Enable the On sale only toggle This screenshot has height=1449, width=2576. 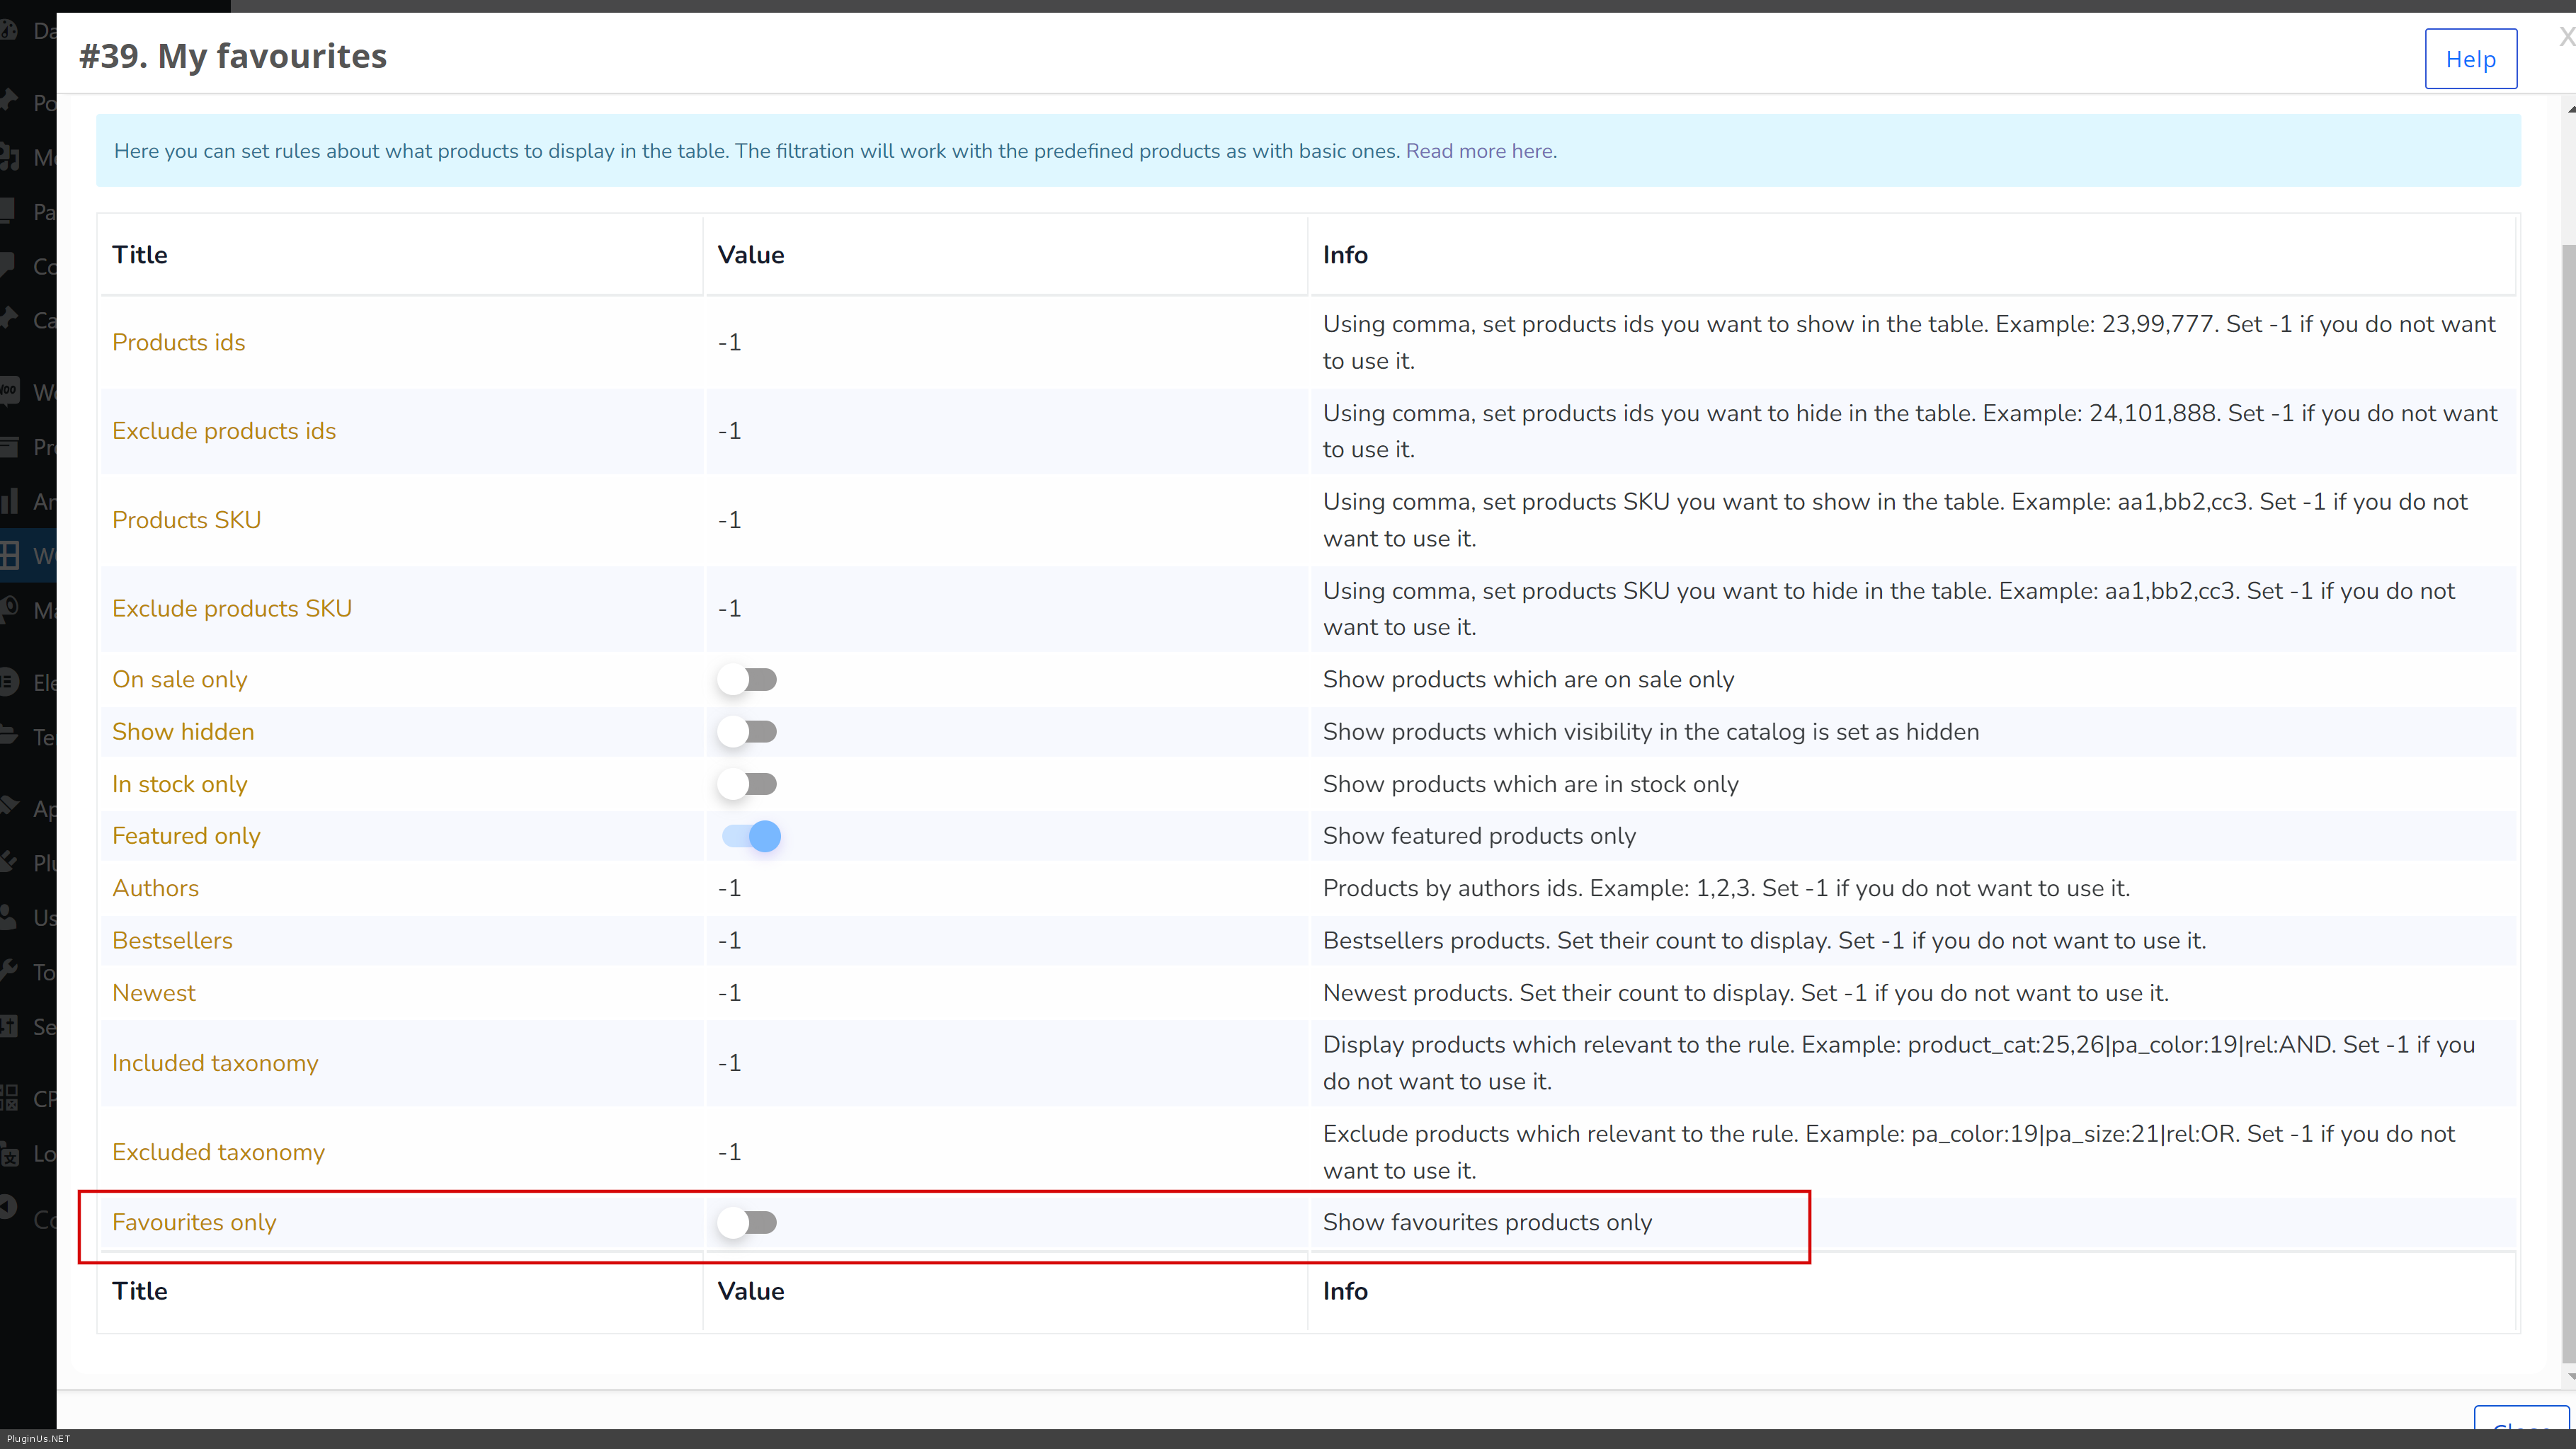[747, 680]
